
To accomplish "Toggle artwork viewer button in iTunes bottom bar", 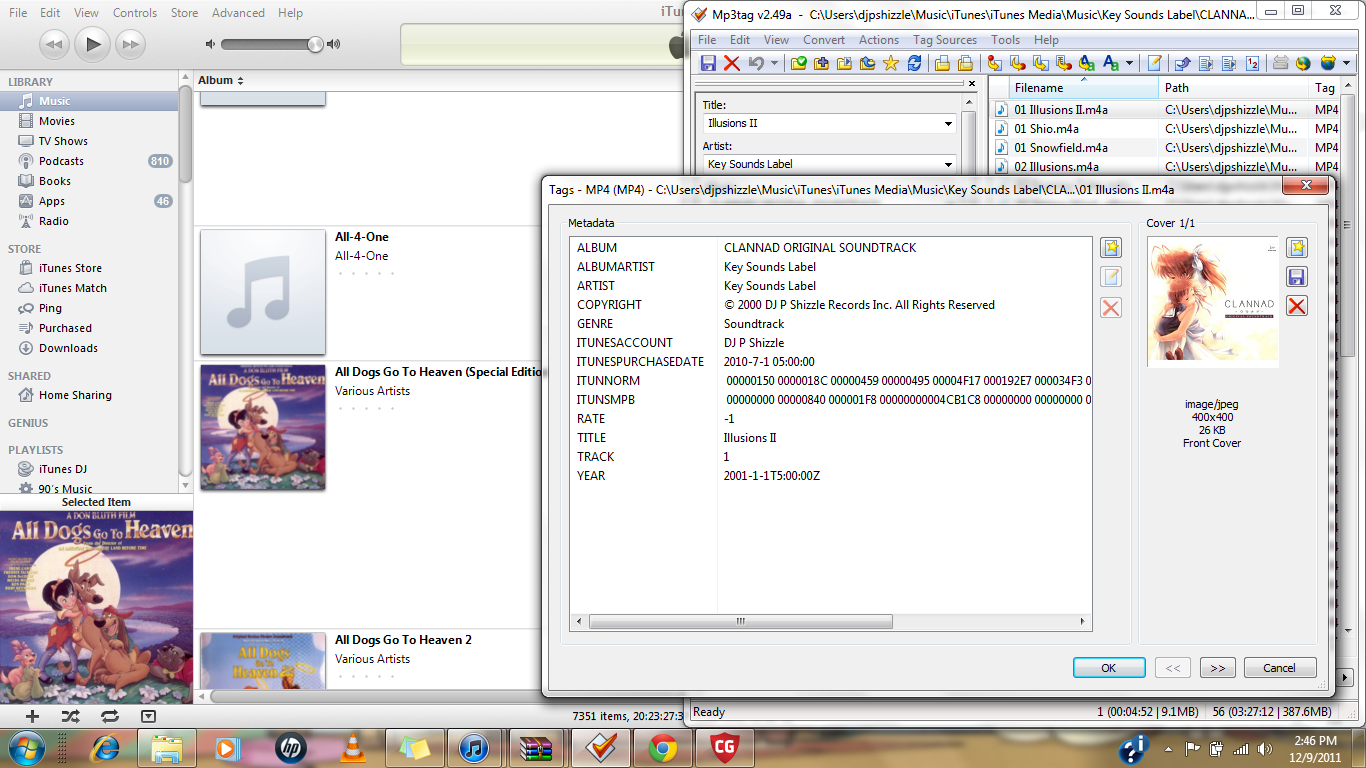I will [x=148, y=716].
